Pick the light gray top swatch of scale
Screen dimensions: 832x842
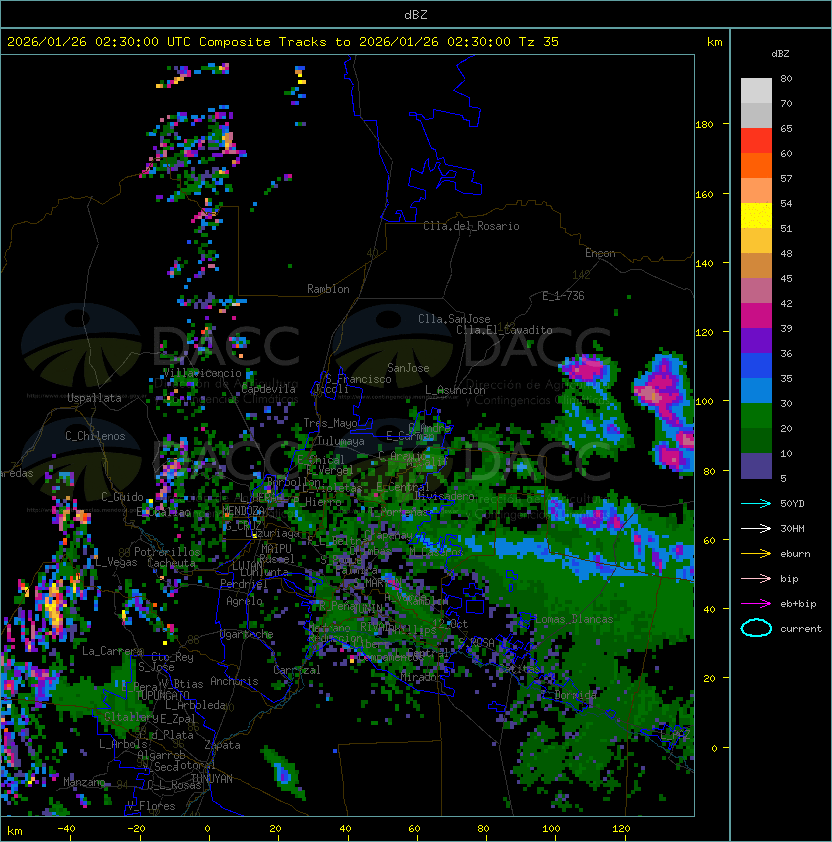pos(756,91)
